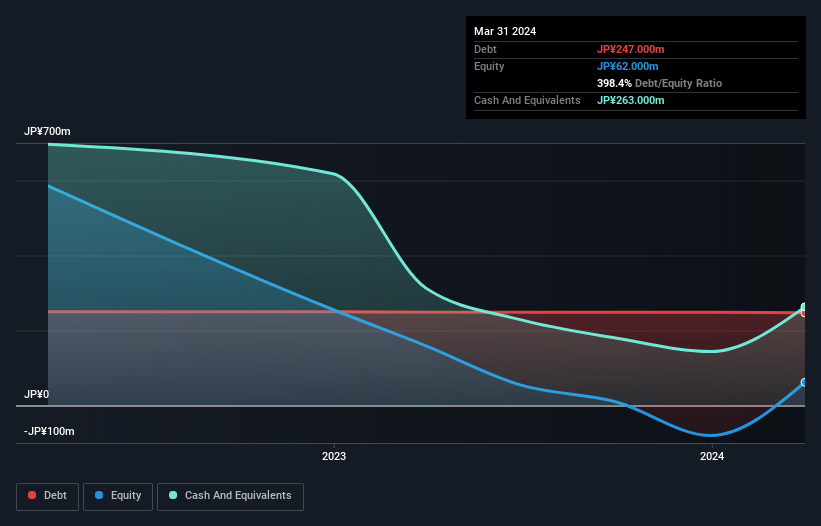Image resolution: width=821 pixels, height=526 pixels.
Task: Select the 2024 axis label
Action: [x=712, y=456]
